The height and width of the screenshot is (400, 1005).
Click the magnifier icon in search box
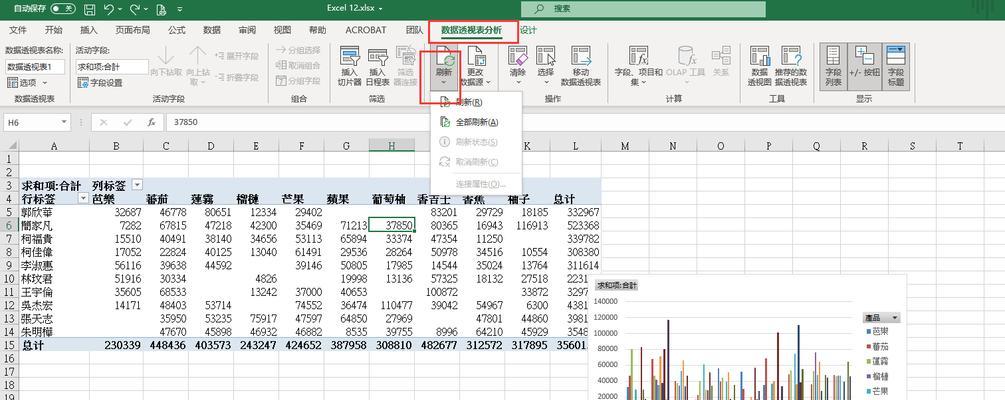coord(539,9)
